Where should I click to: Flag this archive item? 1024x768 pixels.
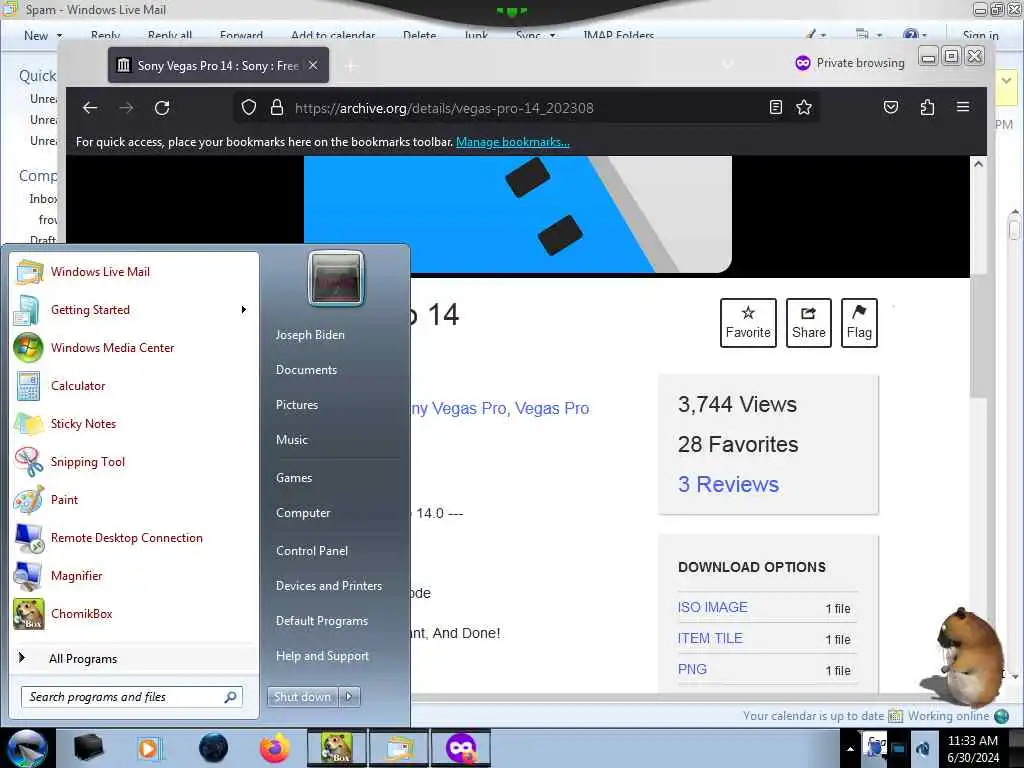pyautogui.click(x=859, y=323)
